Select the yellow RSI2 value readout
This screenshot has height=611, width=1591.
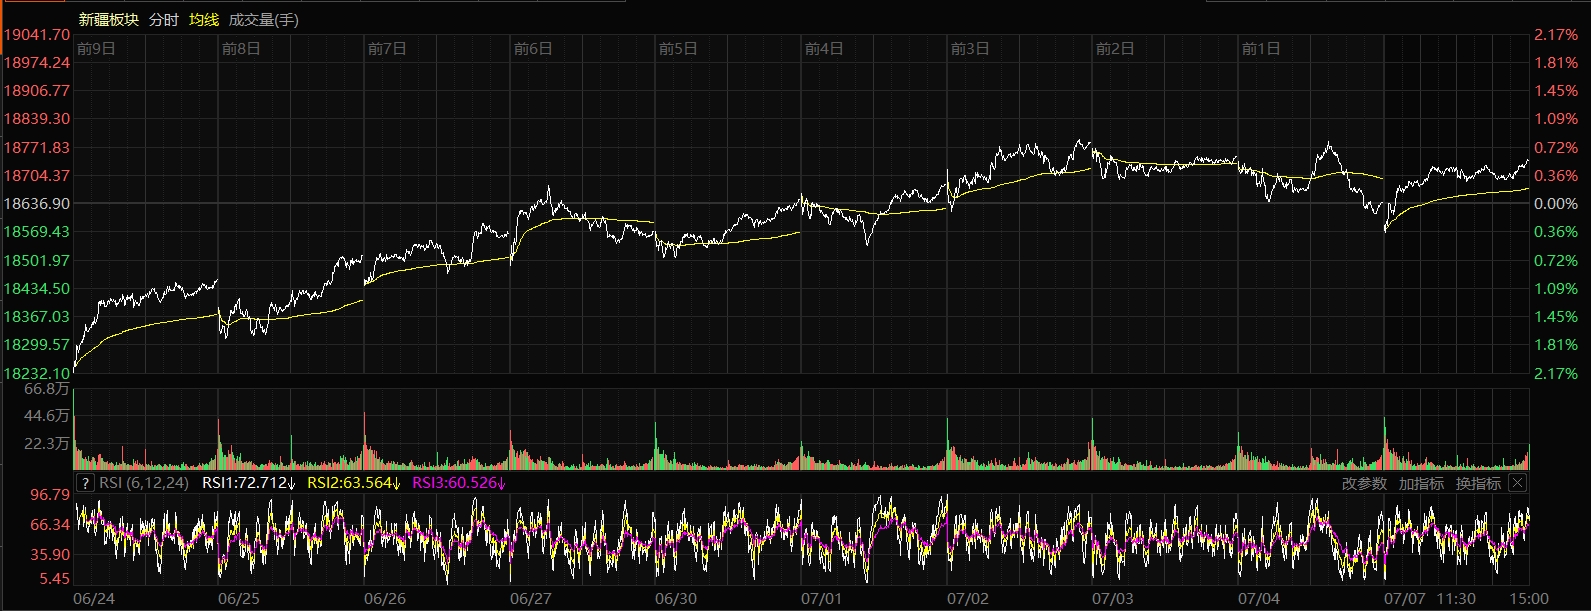click(x=353, y=483)
